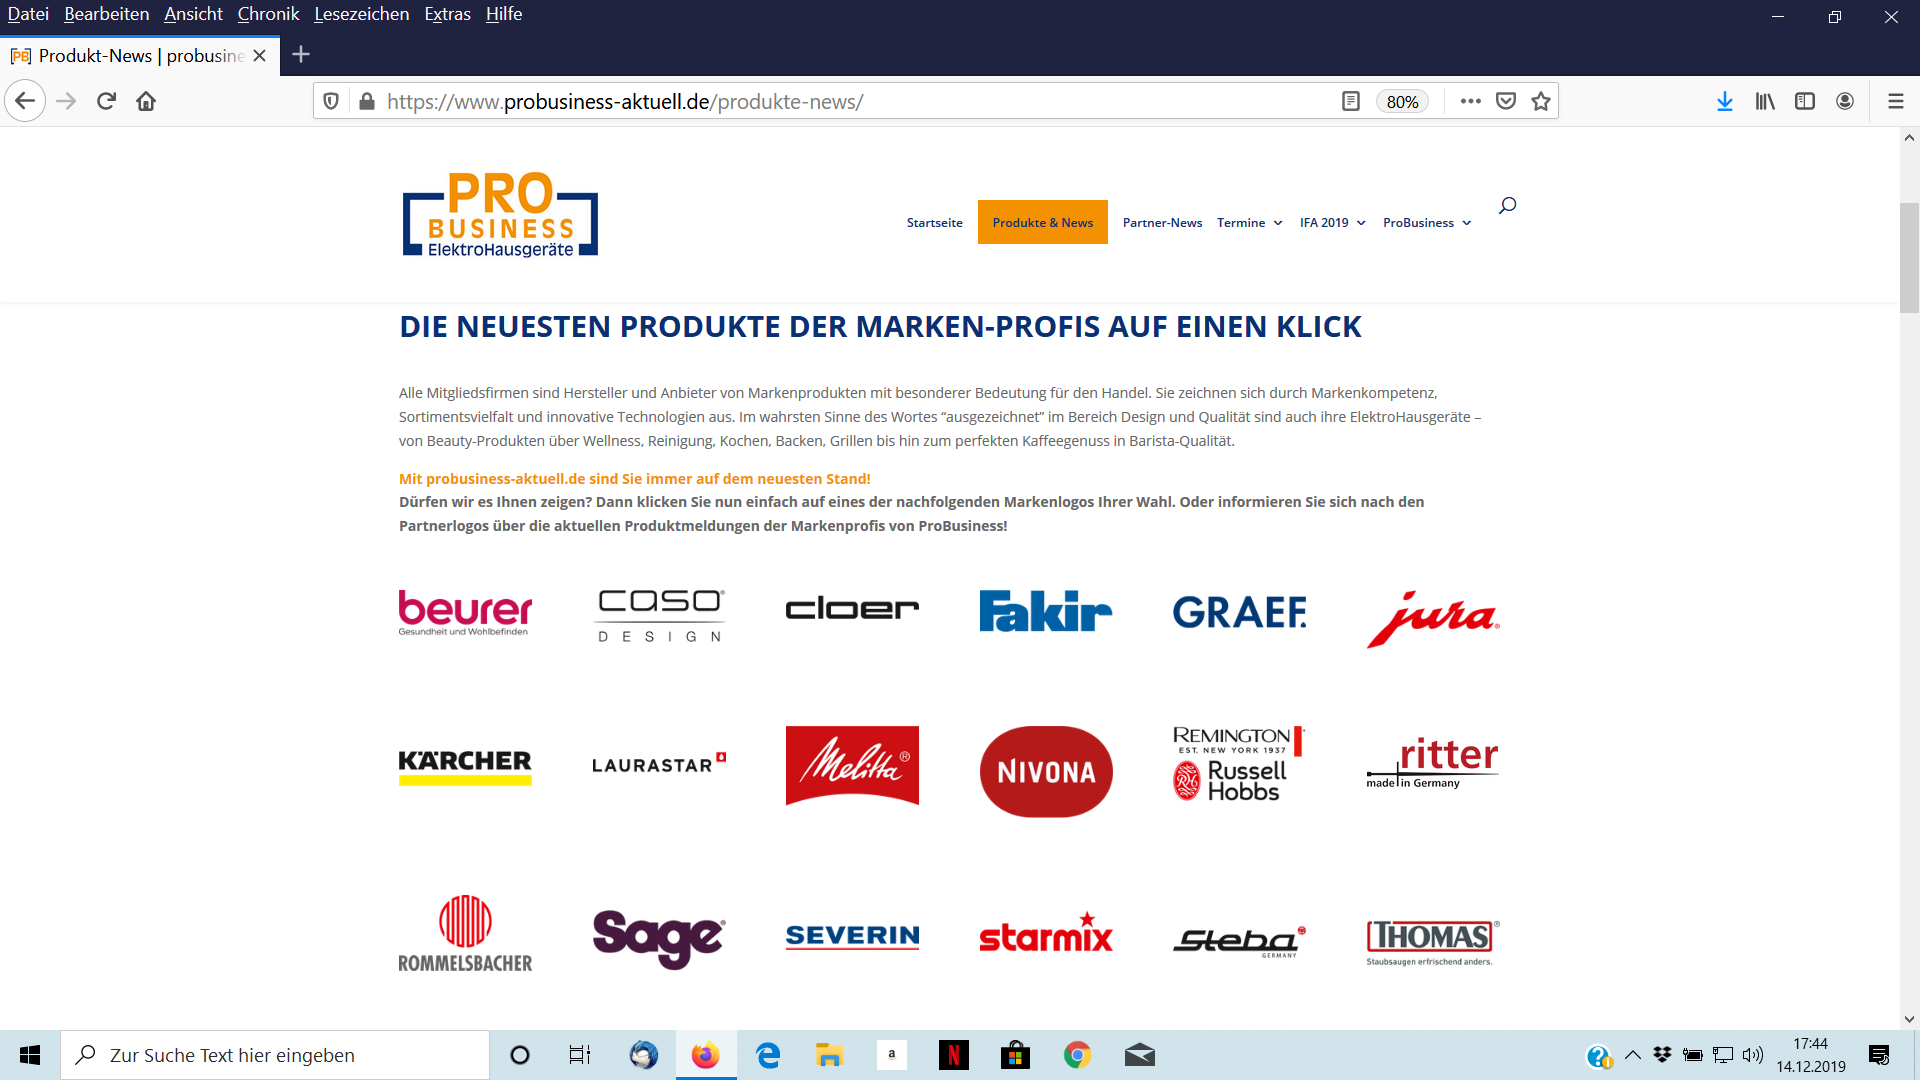Screen dimensions: 1920x1080
Task: Open the Firefox downloads panel
Action: (1724, 101)
